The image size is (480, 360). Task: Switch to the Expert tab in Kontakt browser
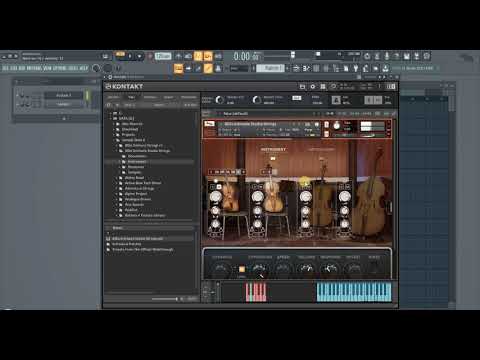pyautogui.click(x=168, y=97)
